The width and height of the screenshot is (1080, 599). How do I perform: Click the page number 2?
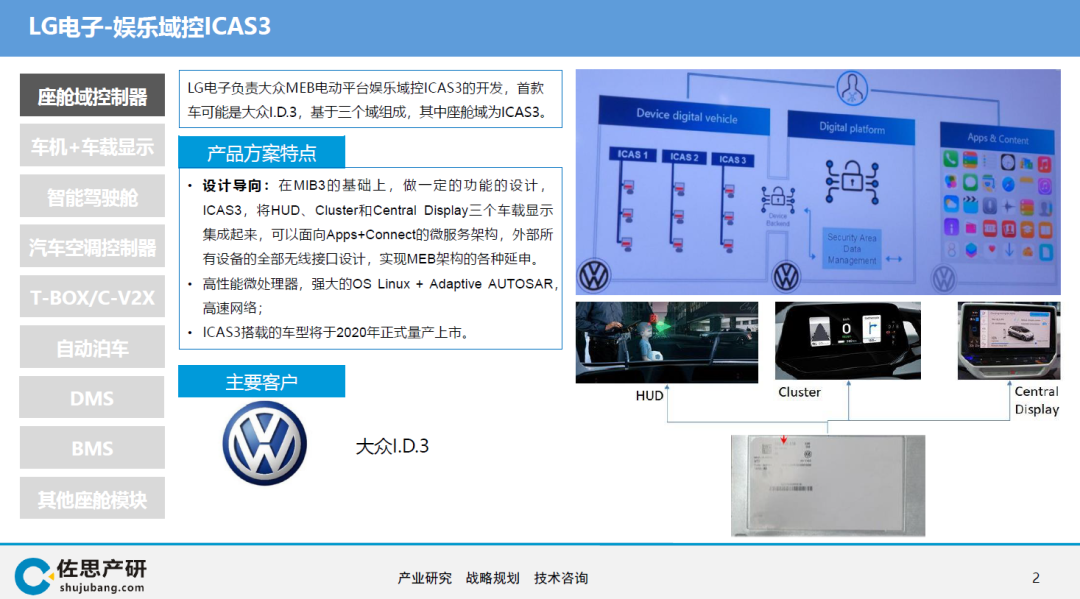tap(1036, 578)
